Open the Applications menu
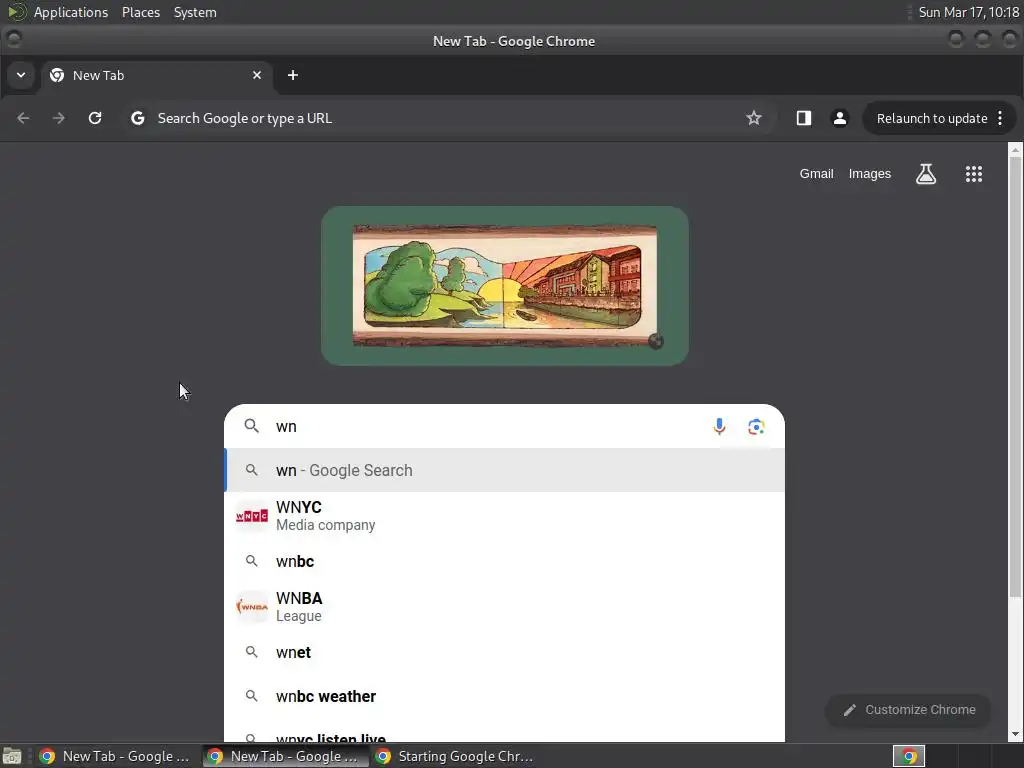The image size is (1024, 768). click(x=71, y=12)
